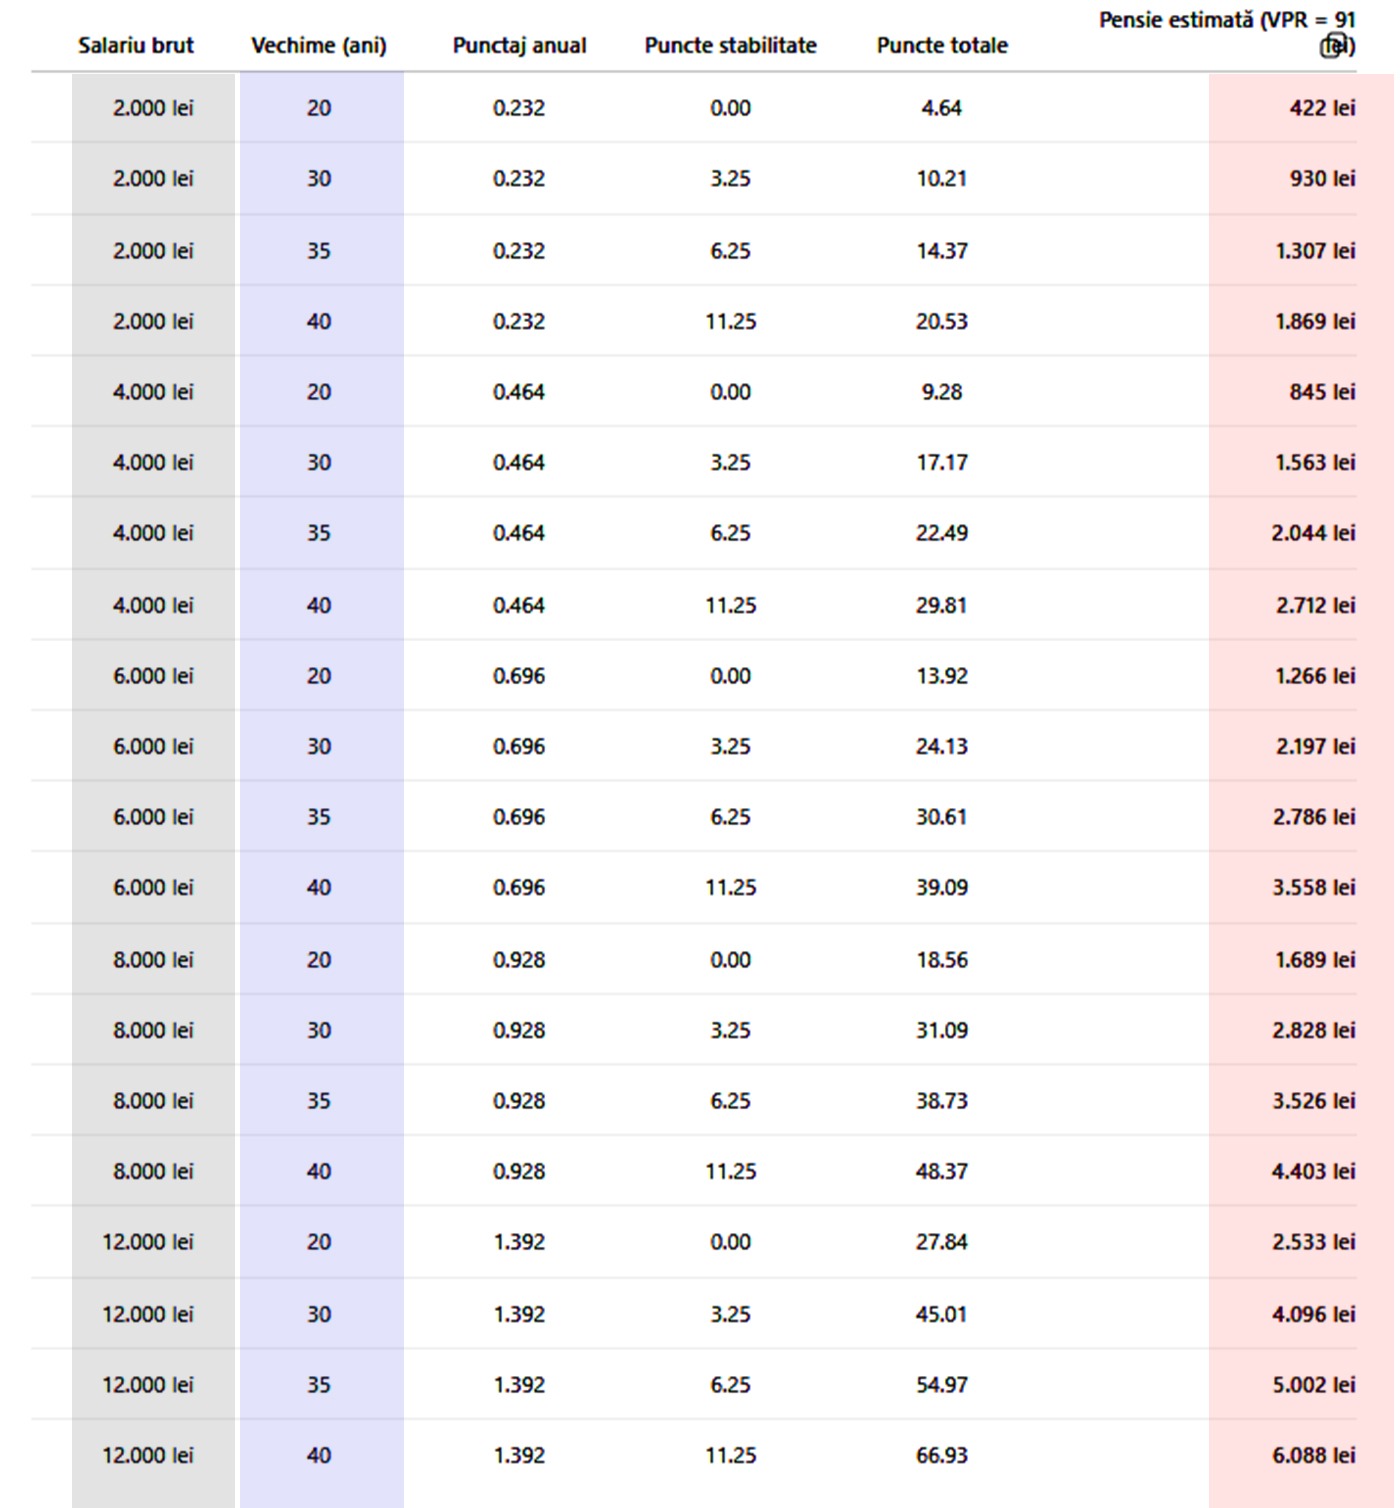Viewport: 1400px width, 1508px height.
Task: Click the Salariu brut column header
Action: (x=136, y=45)
